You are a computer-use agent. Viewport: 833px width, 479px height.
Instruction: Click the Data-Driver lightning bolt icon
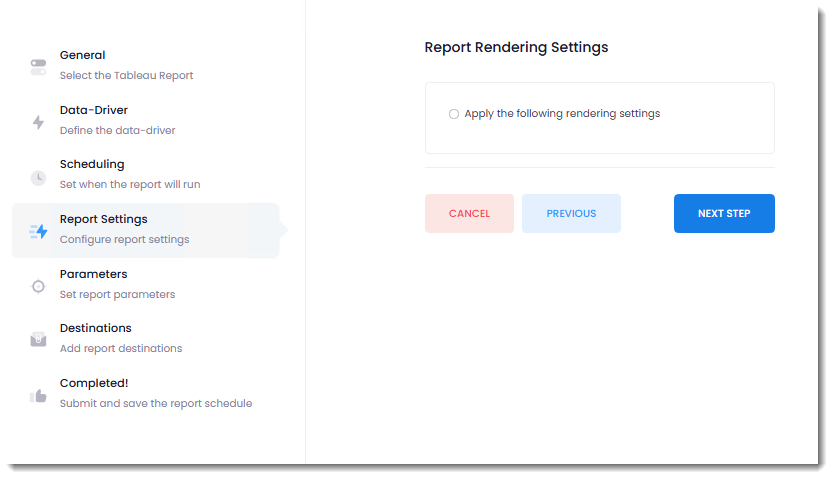[x=38, y=122]
